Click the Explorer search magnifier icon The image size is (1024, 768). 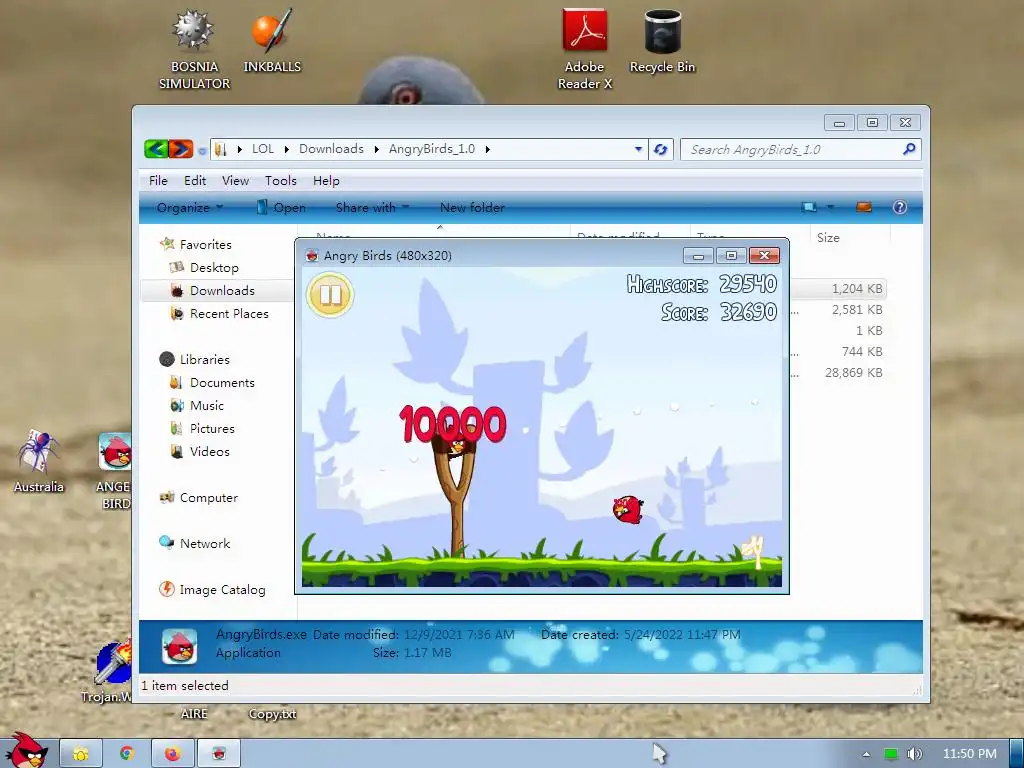[x=908, y=149]
